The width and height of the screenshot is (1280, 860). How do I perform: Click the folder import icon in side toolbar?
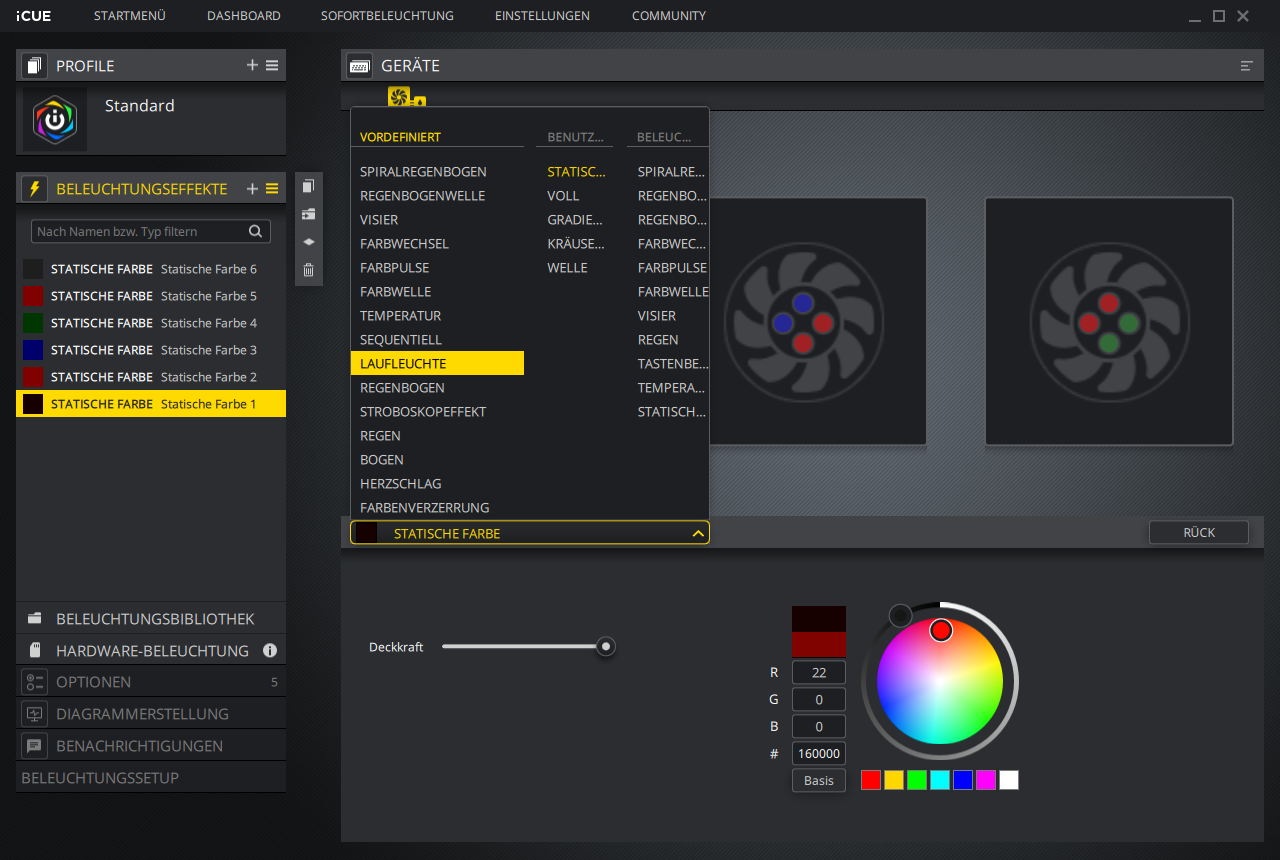308,214
